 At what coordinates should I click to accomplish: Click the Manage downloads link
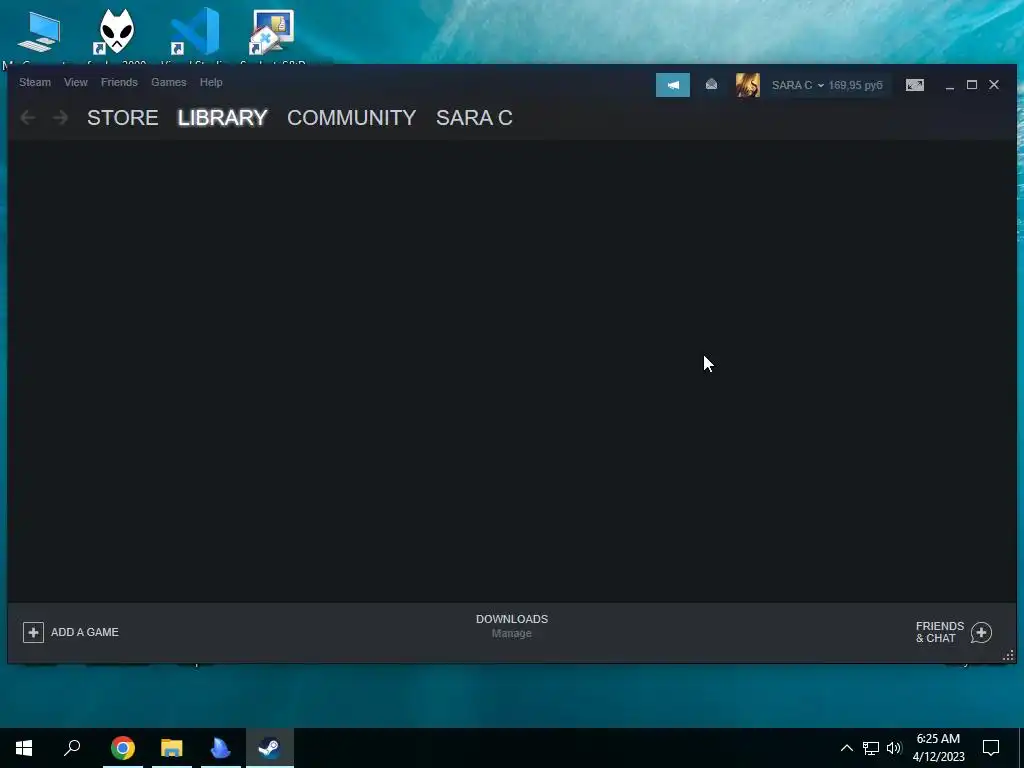click(512, 633)
